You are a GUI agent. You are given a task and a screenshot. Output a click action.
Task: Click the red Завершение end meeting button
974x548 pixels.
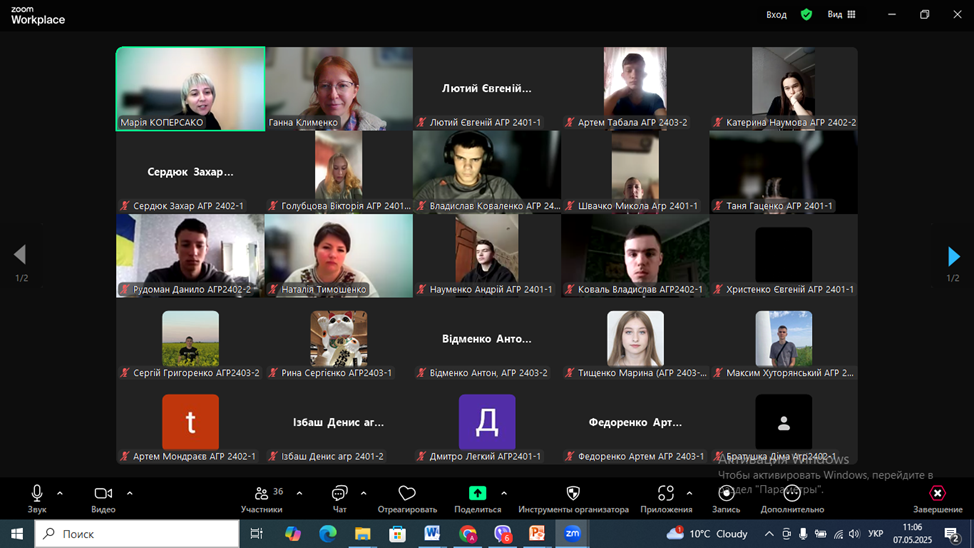937,499
